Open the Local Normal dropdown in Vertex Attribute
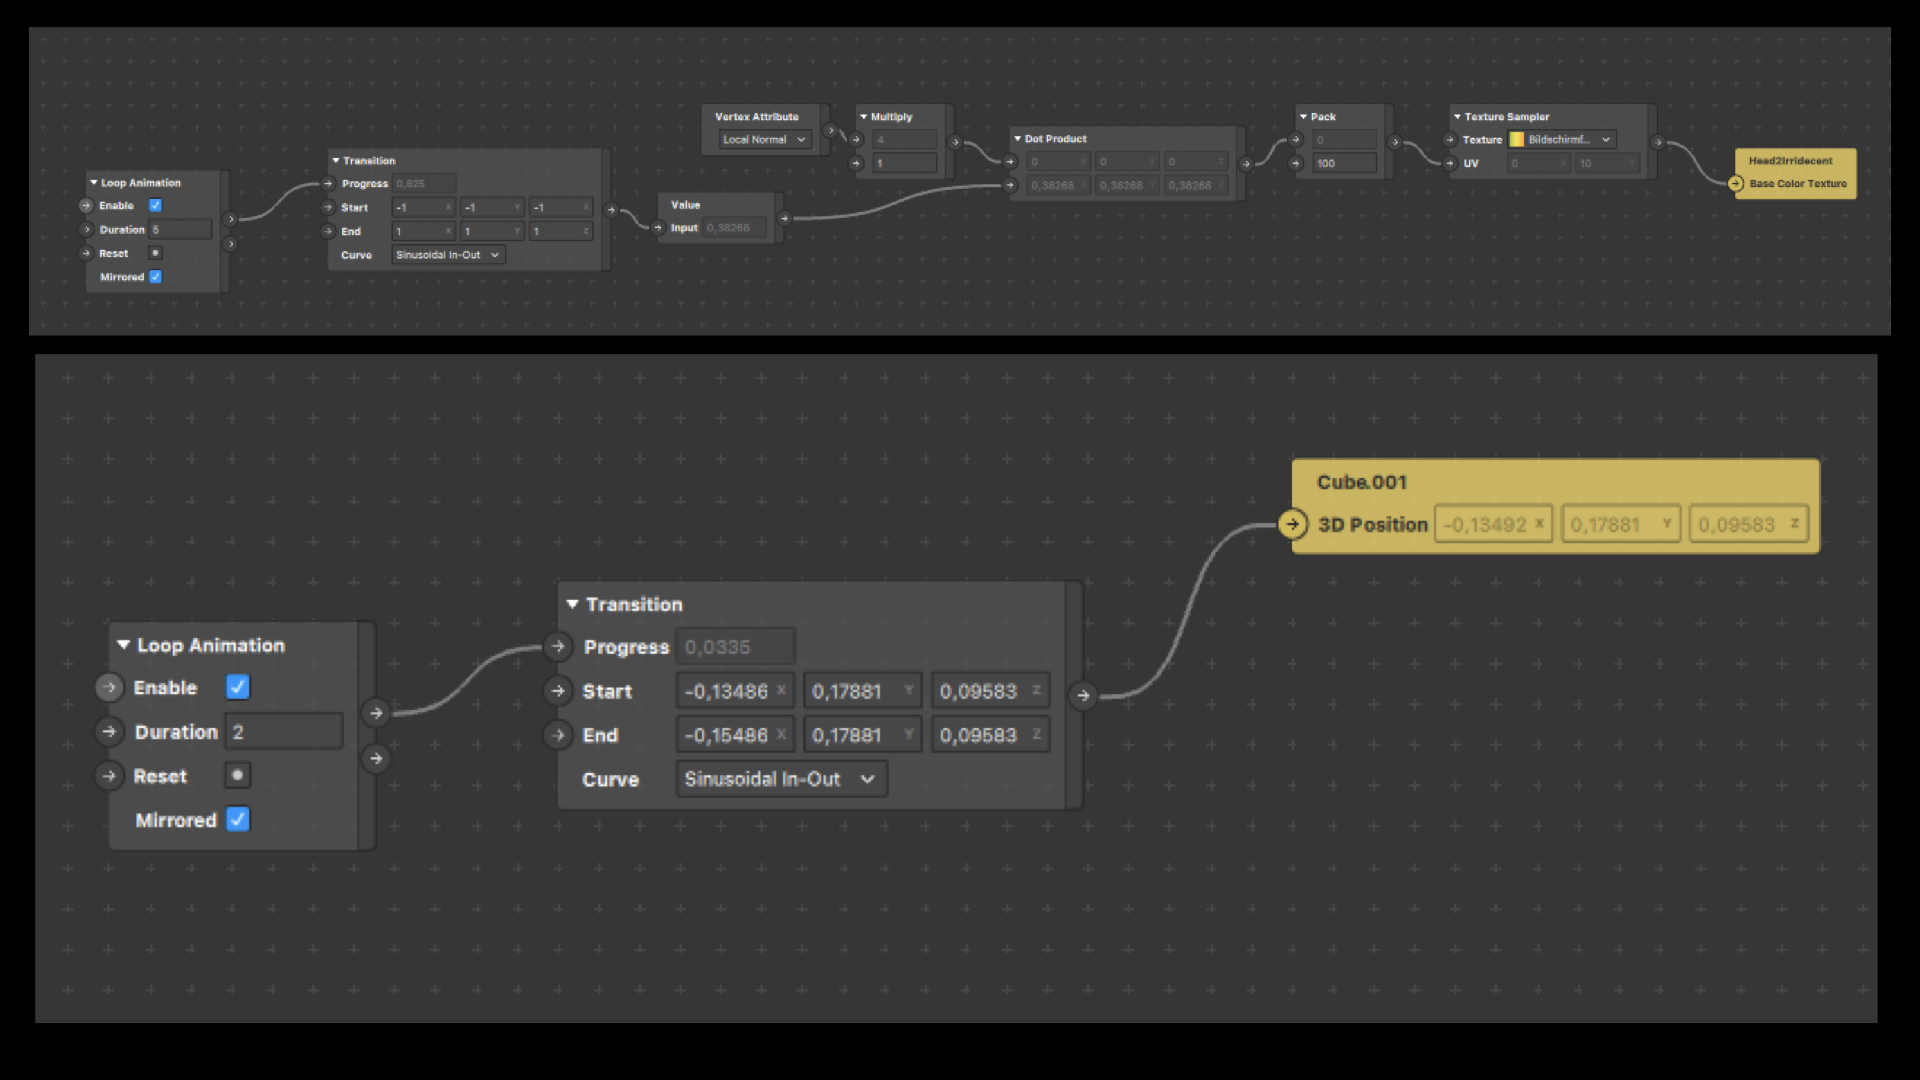 764,140
